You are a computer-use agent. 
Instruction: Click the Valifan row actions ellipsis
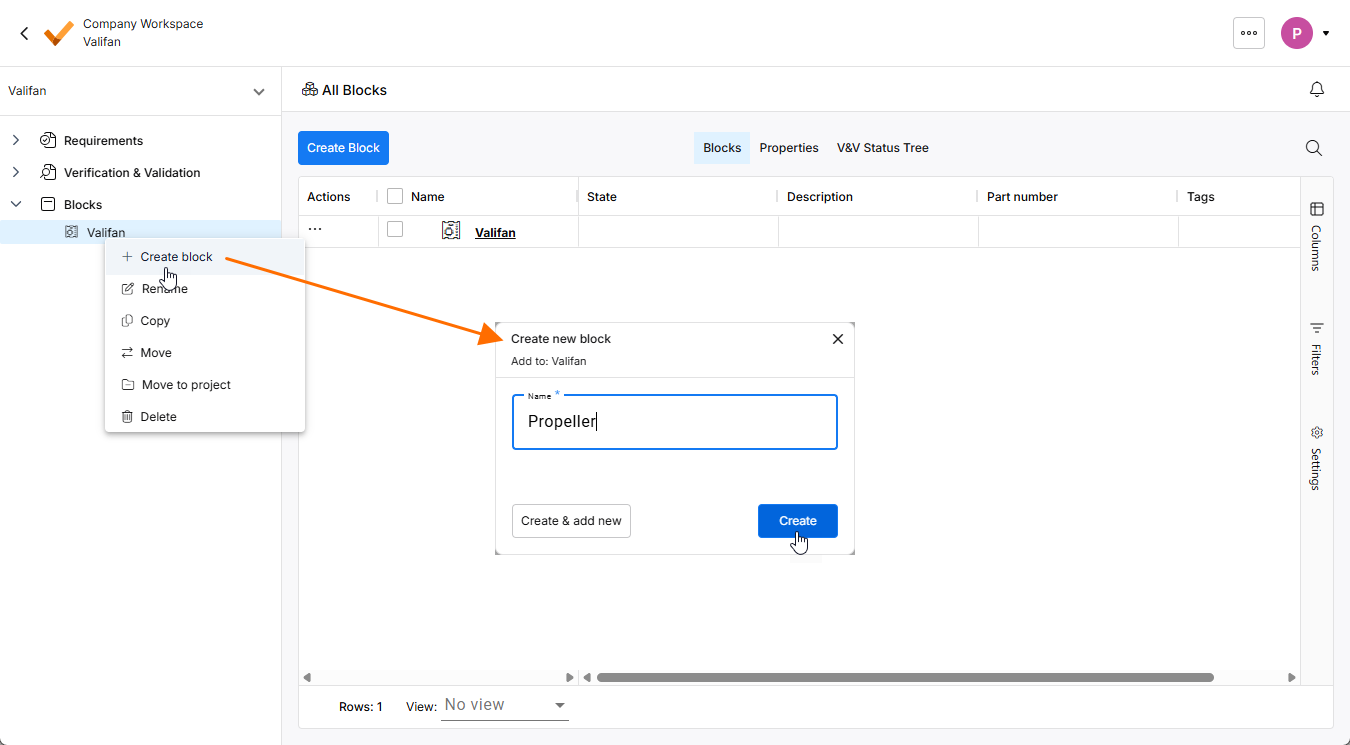pos(315,229)
